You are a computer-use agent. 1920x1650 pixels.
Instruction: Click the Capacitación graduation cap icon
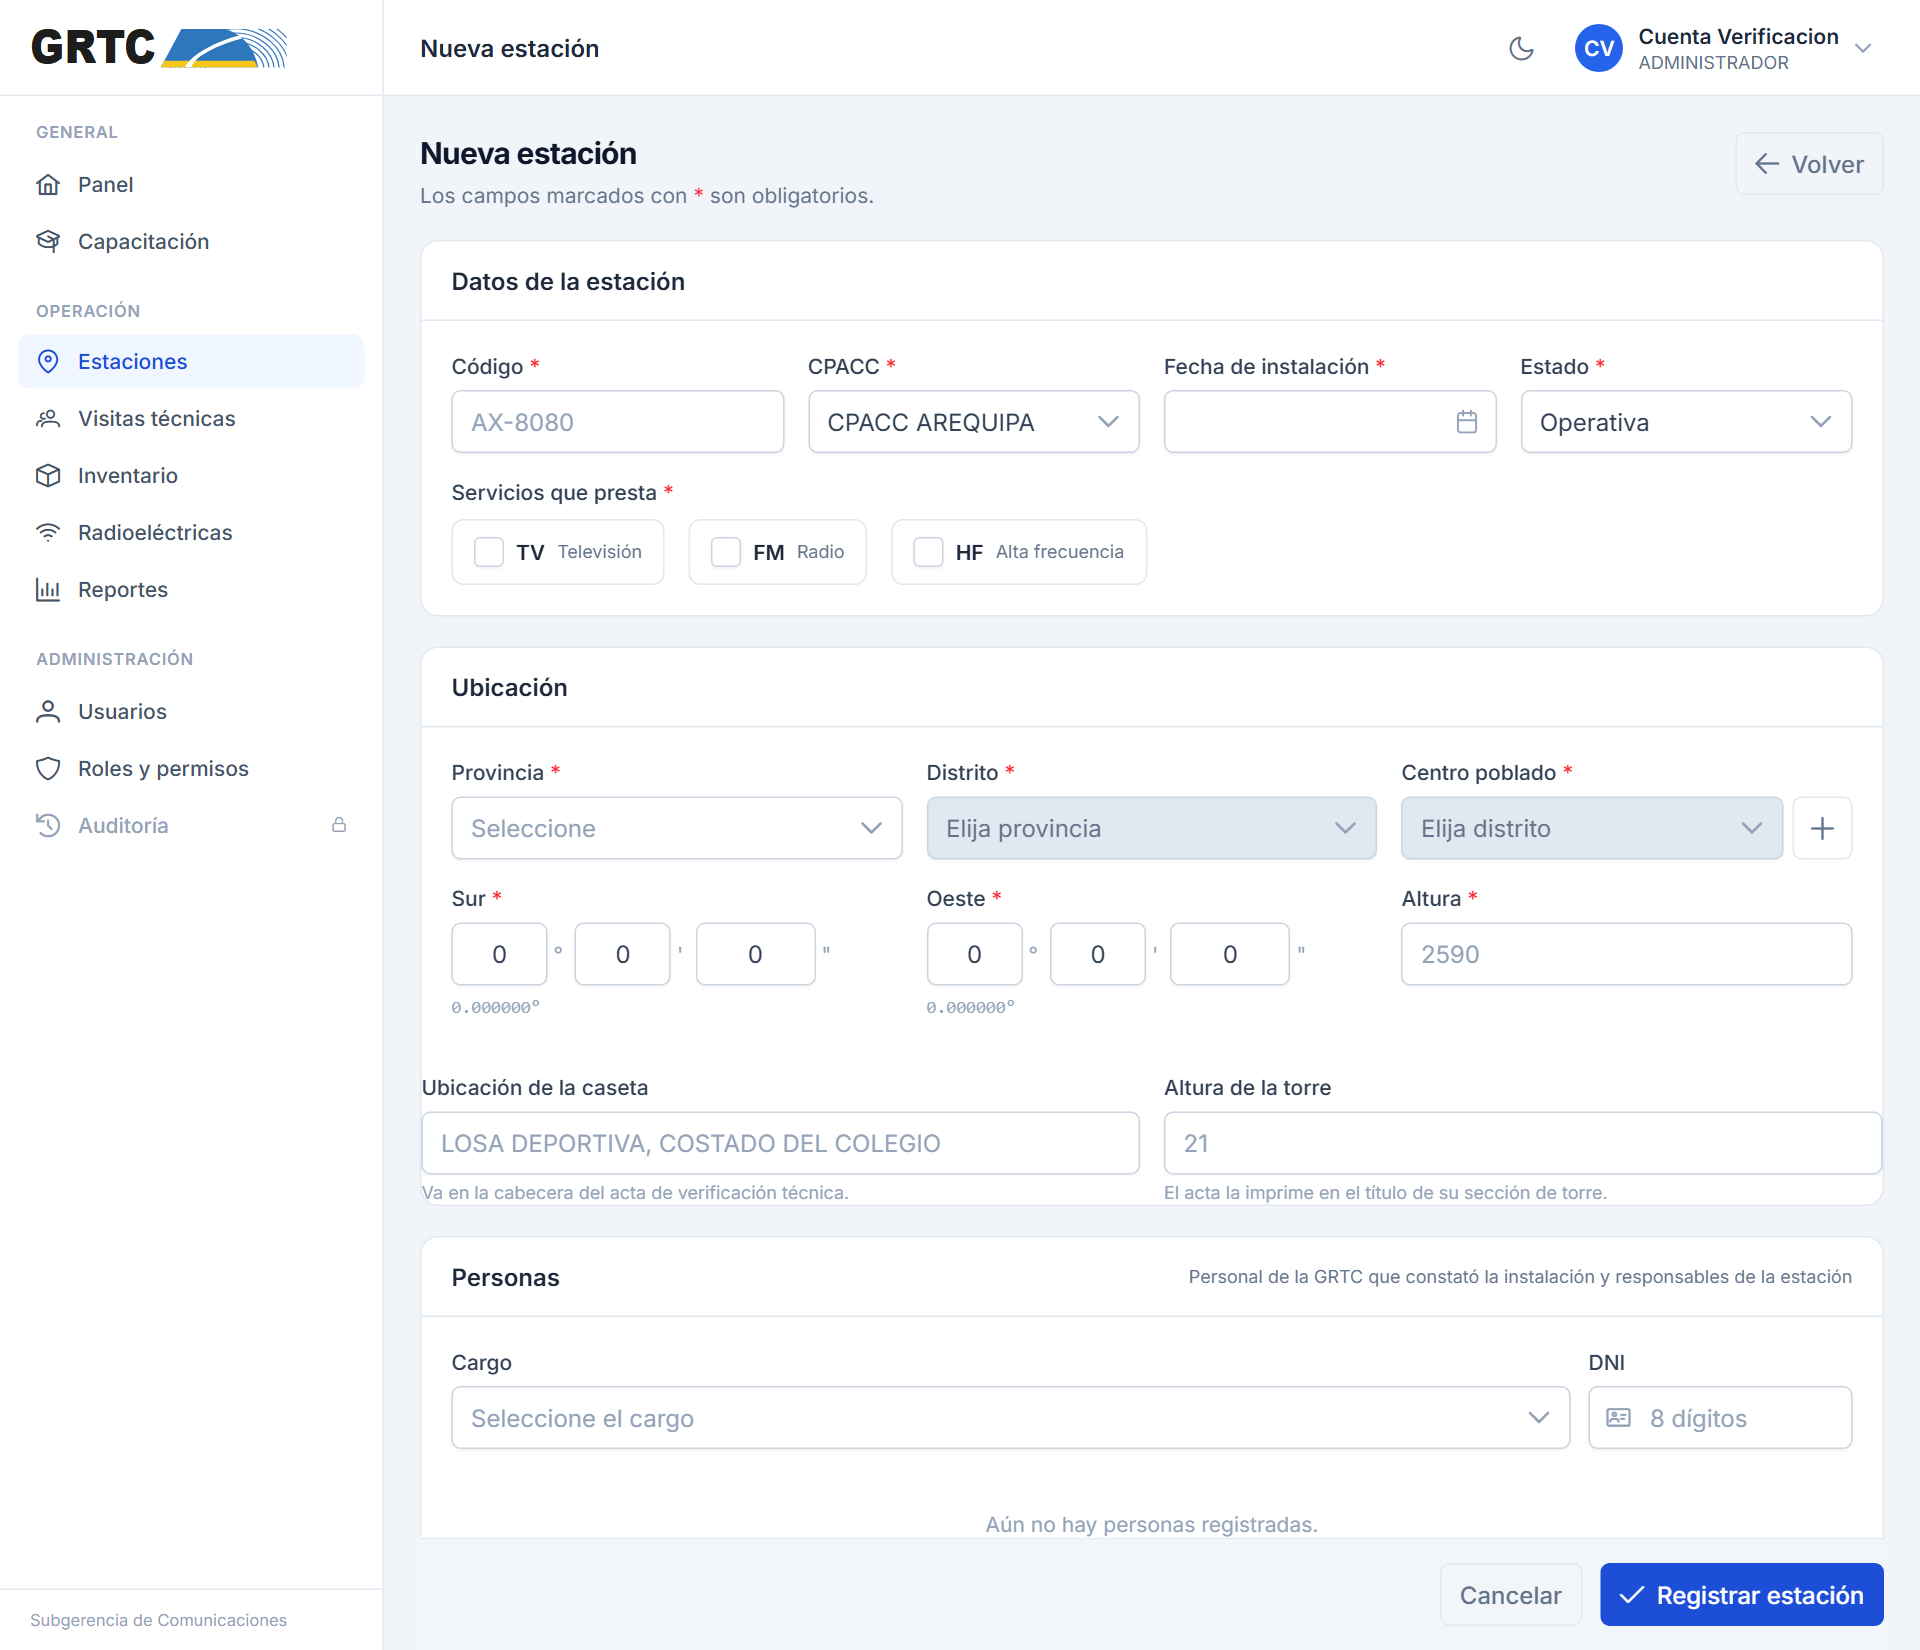pyautogui.click(x=48, y=241)
